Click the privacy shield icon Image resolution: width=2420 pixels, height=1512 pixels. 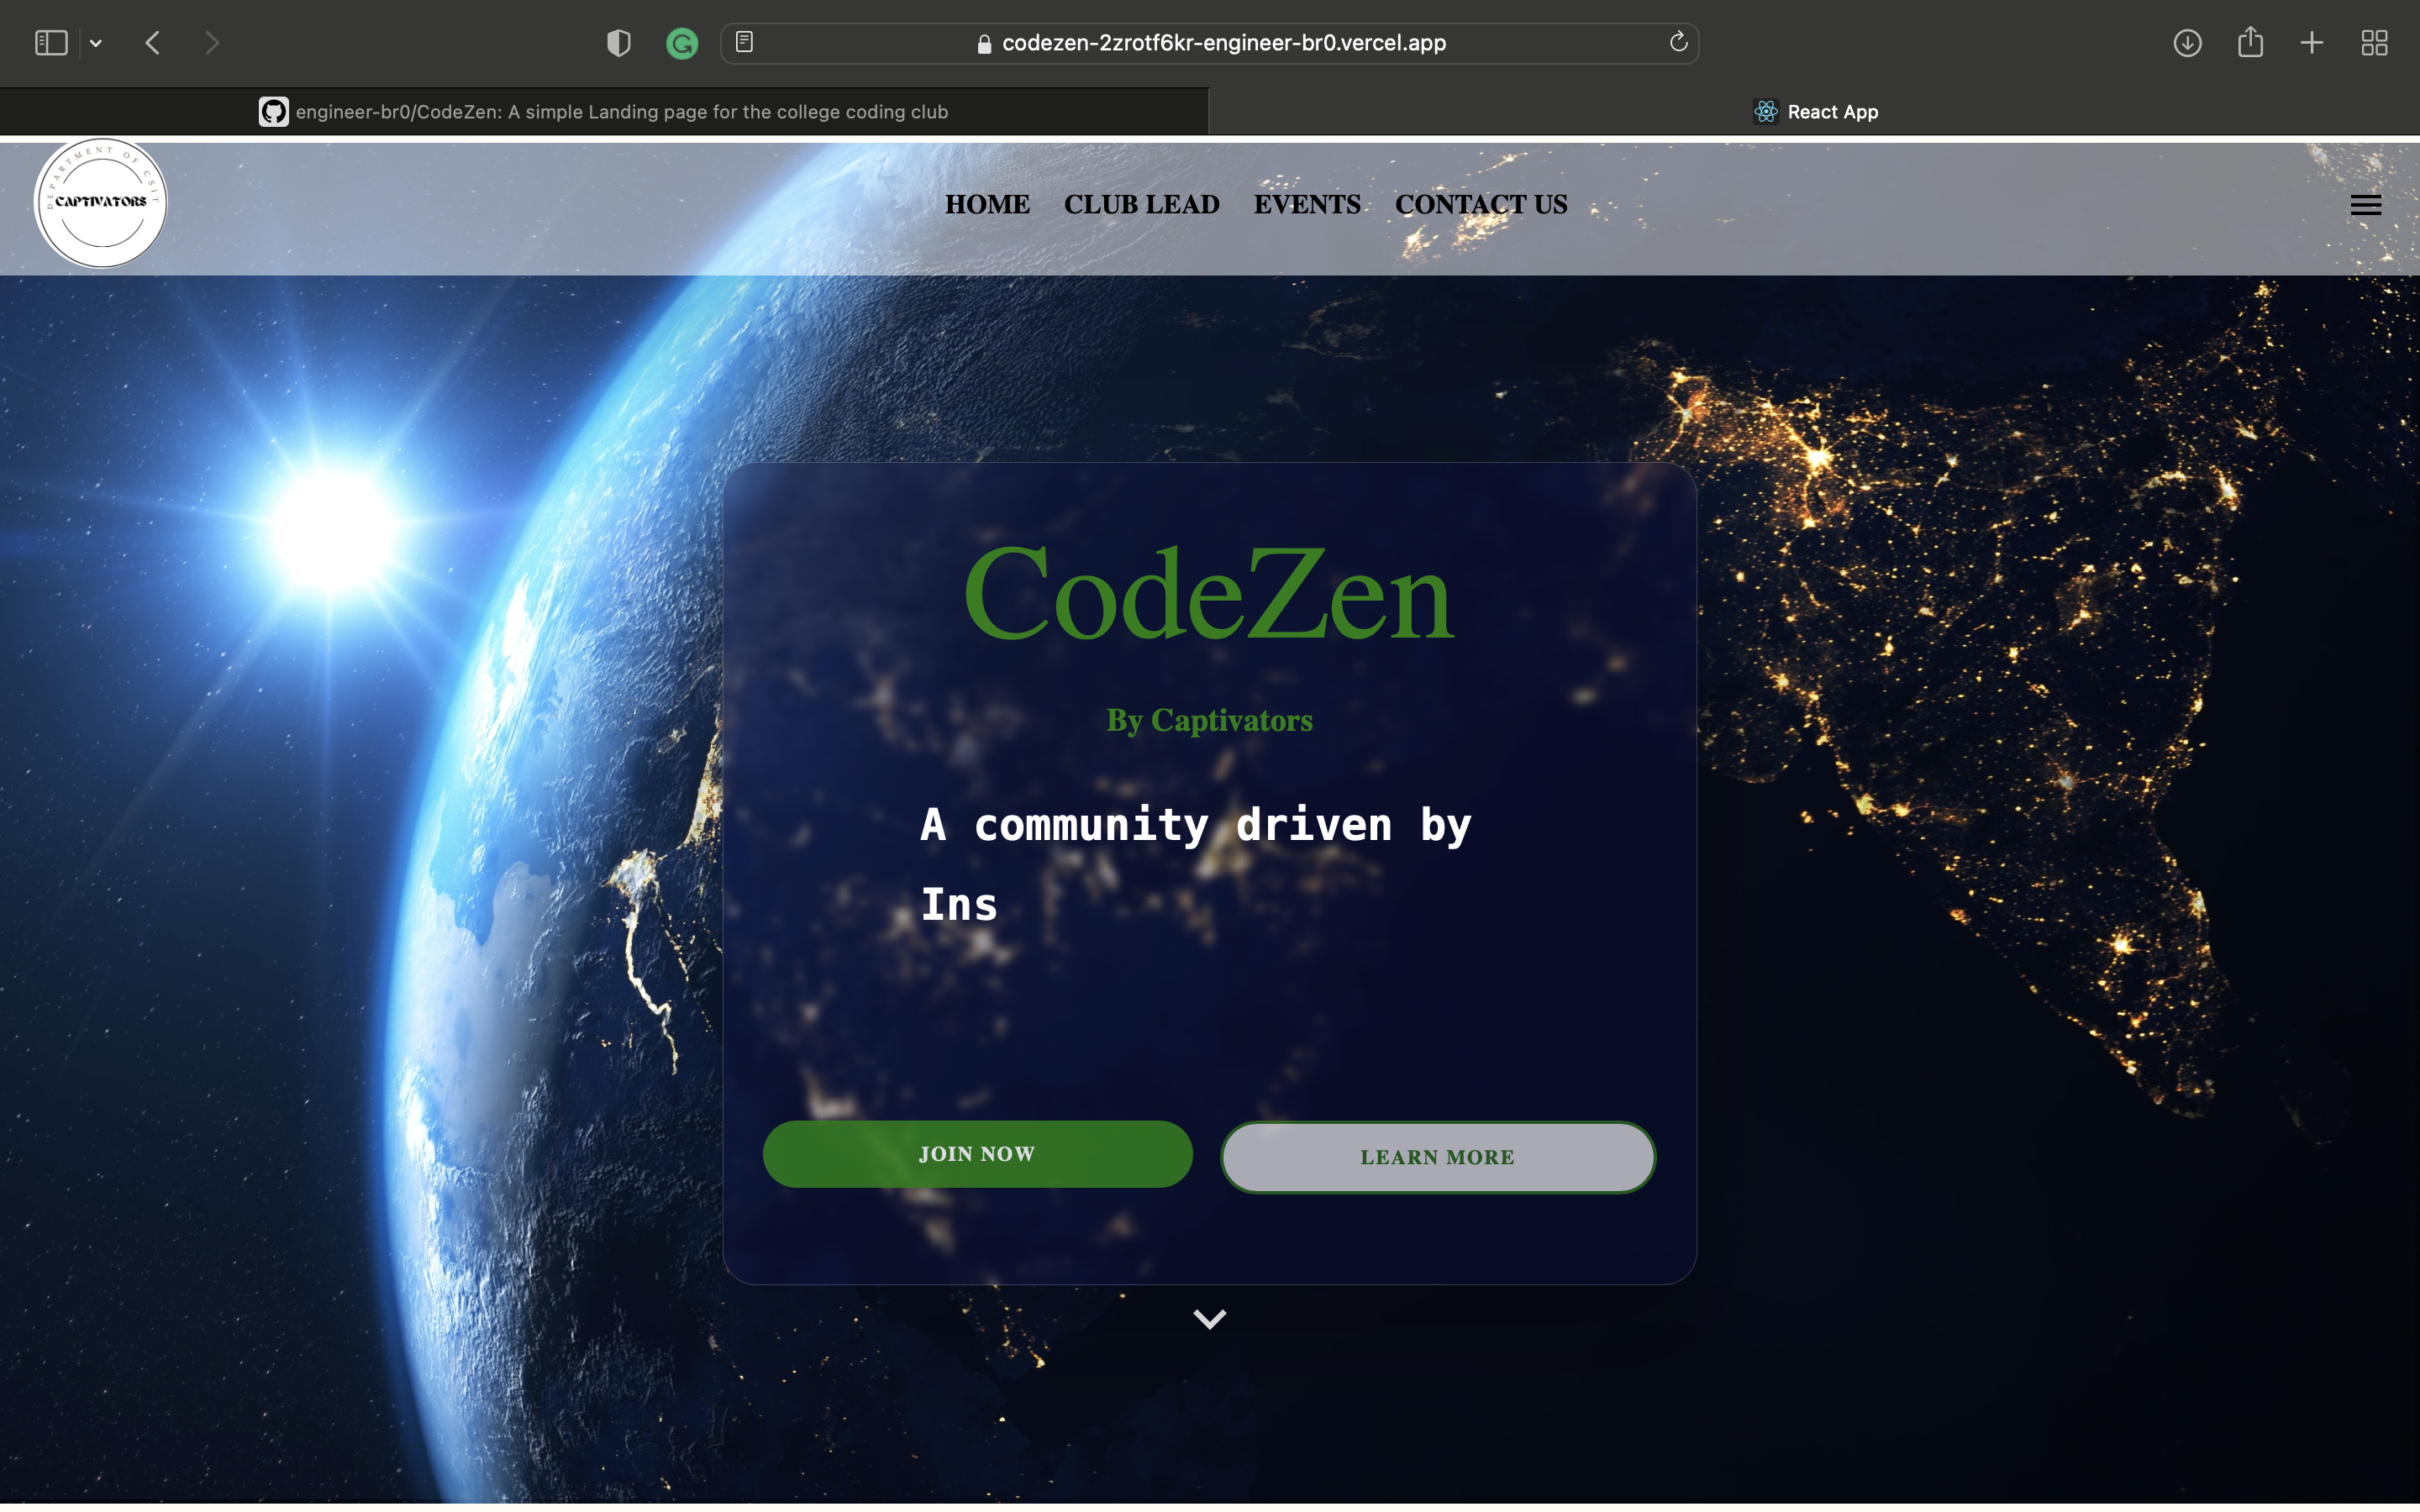point(618,43)
